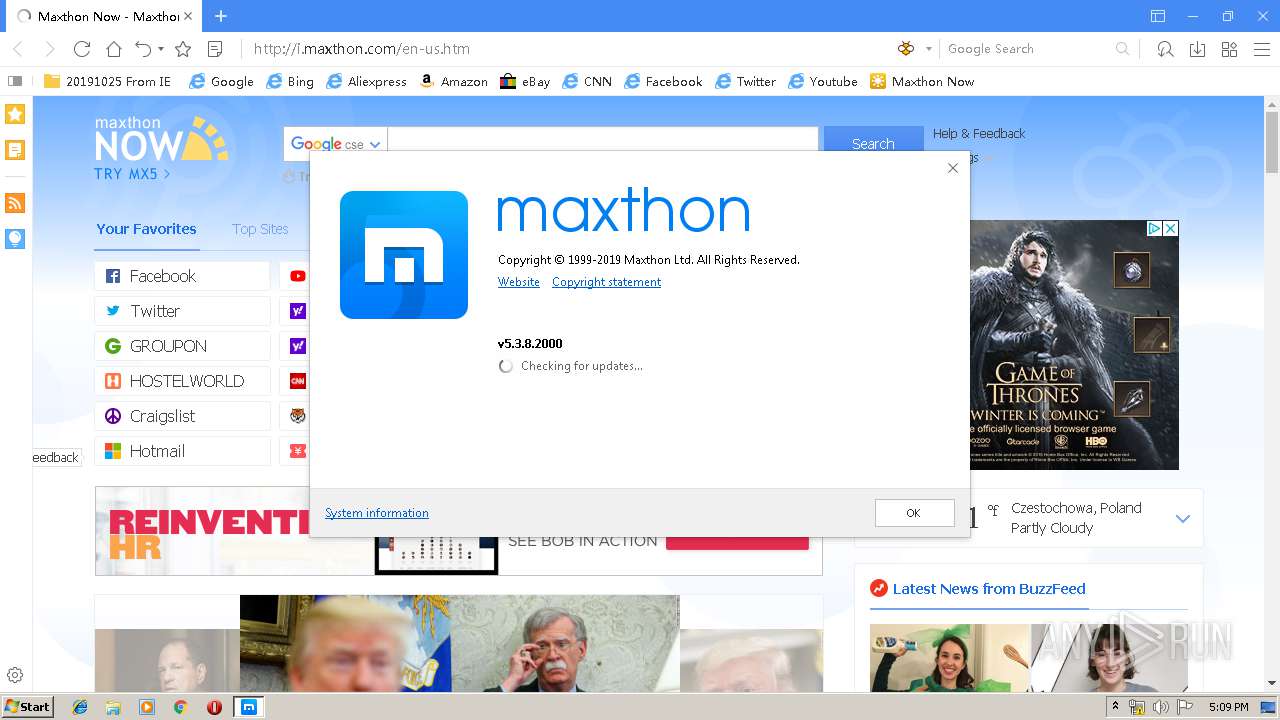Viewport: 1280px width, 720px height.
Task: Click the Website link in dialog
Action: [519, 282]
